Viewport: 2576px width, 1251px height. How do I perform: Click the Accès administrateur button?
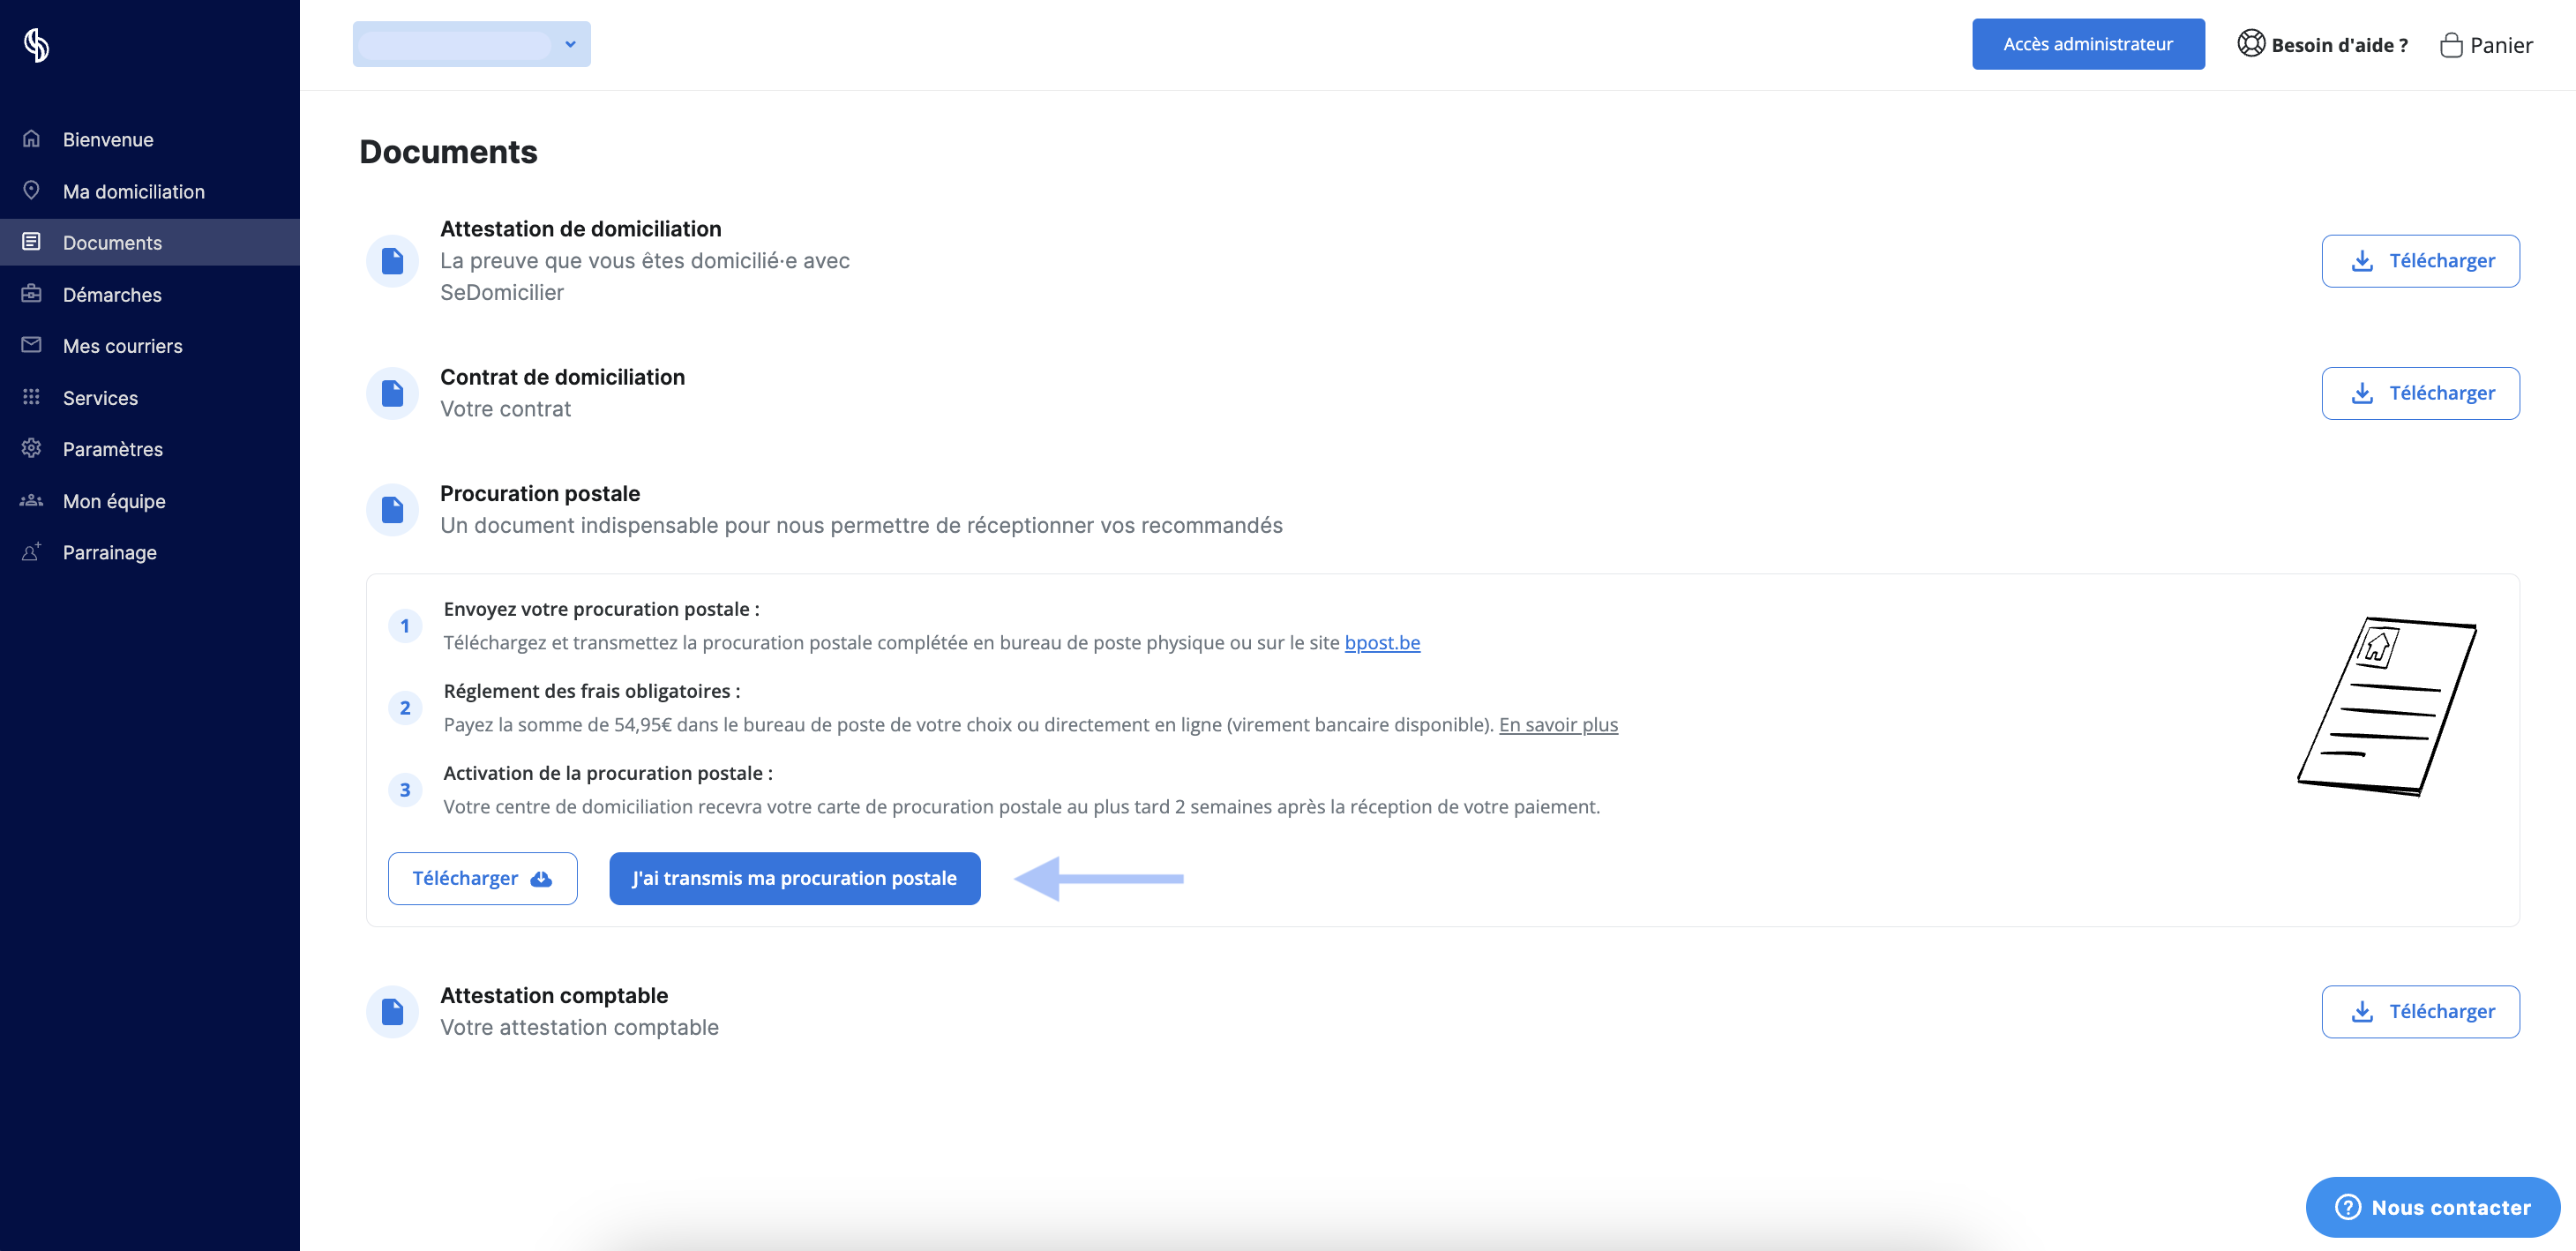(x=2088, y=44)
